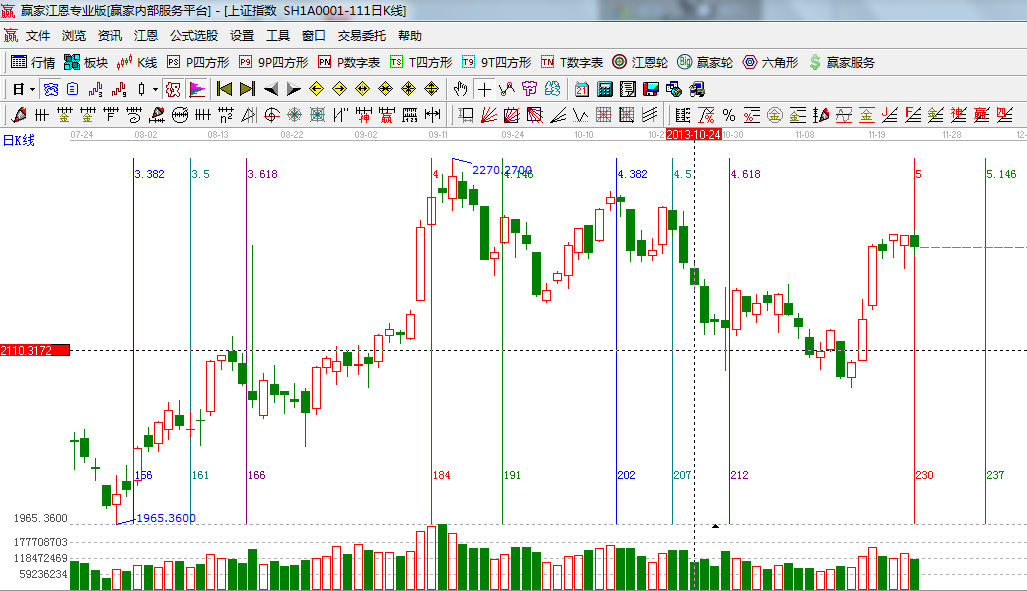Click the calculator icon in toolbar
This screenshot has width=1027, height=591.
604,89
